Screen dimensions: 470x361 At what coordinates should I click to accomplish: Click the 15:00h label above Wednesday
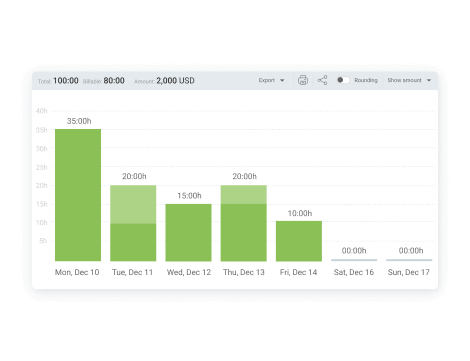(x=189, y=196)
